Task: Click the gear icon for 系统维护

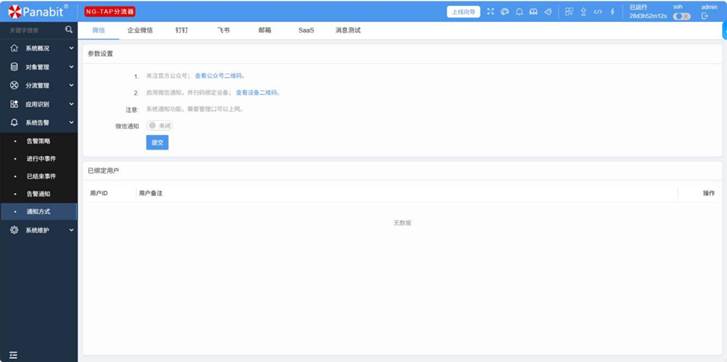Action: [x=14, y=230]
